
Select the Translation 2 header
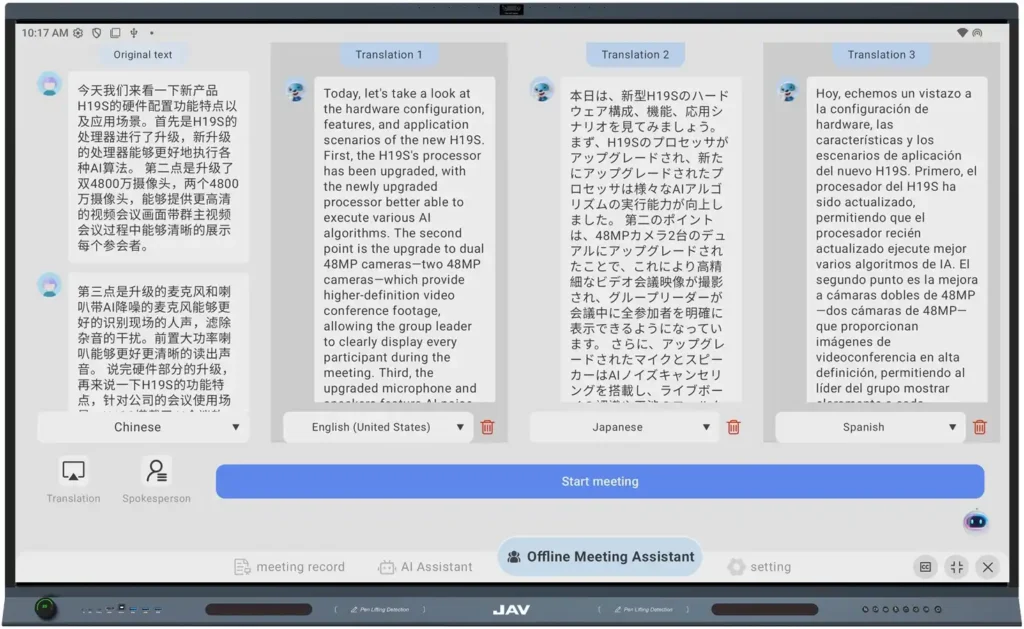[x=635, y=55]
